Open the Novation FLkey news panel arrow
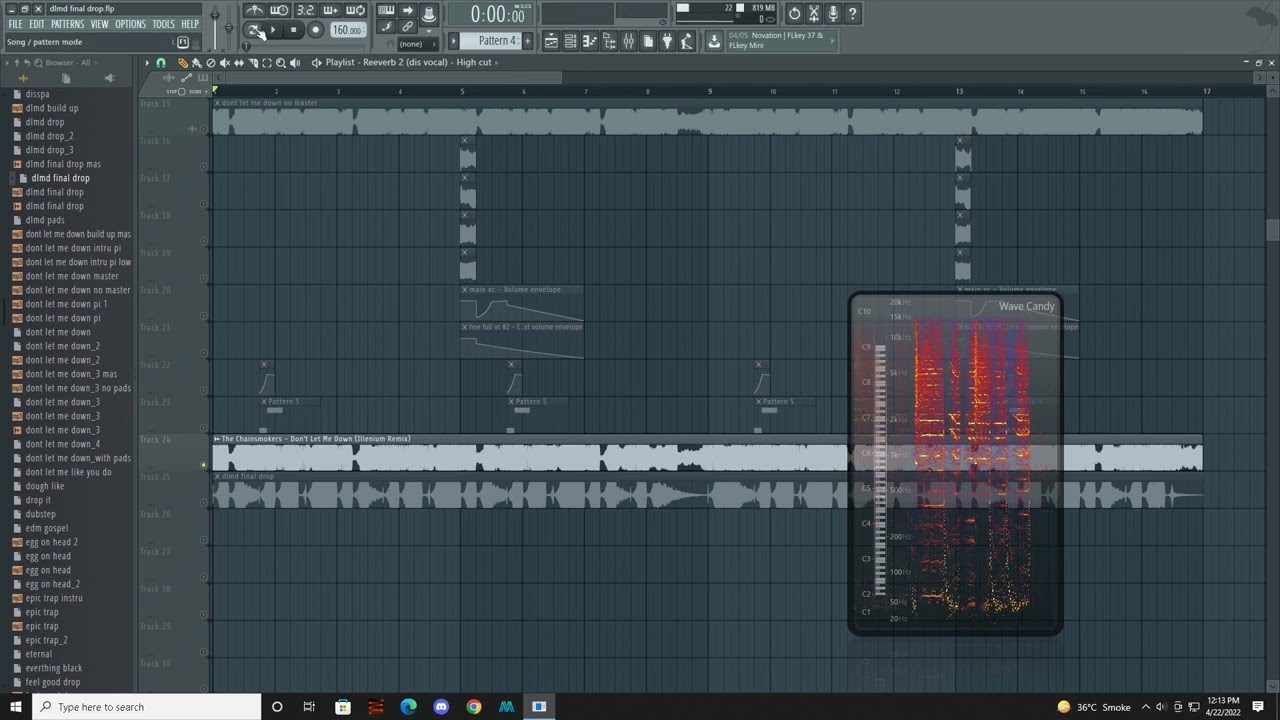1280x720 pixels. point(832,41)
